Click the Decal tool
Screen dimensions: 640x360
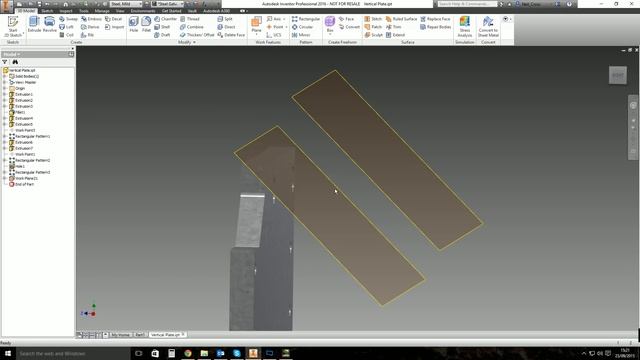[113, 19]
